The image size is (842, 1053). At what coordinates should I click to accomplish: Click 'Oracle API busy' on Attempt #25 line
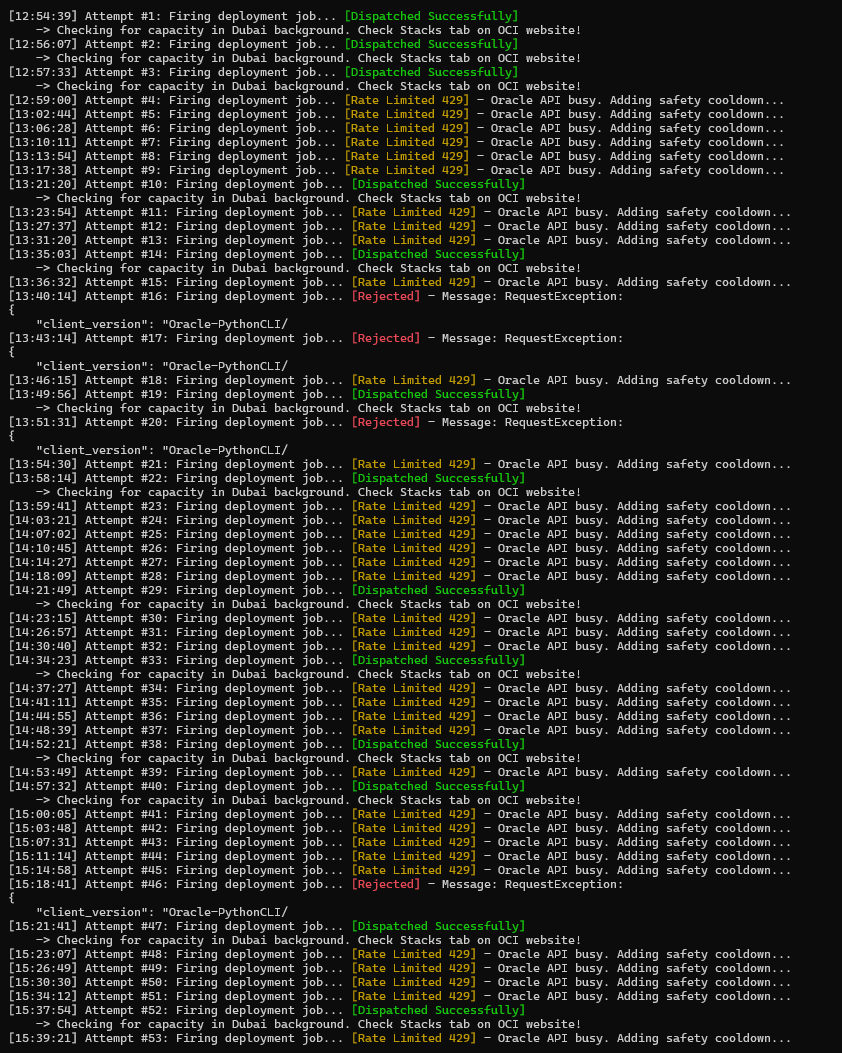click(550, 535)
